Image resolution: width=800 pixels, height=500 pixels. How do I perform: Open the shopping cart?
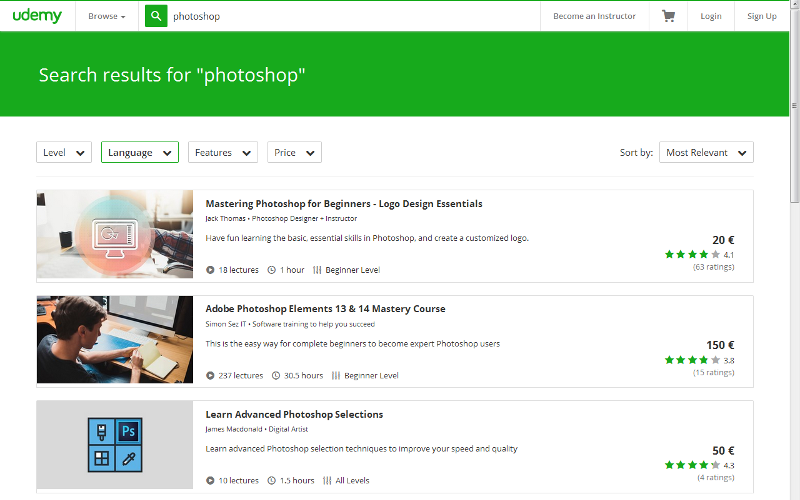668,16
